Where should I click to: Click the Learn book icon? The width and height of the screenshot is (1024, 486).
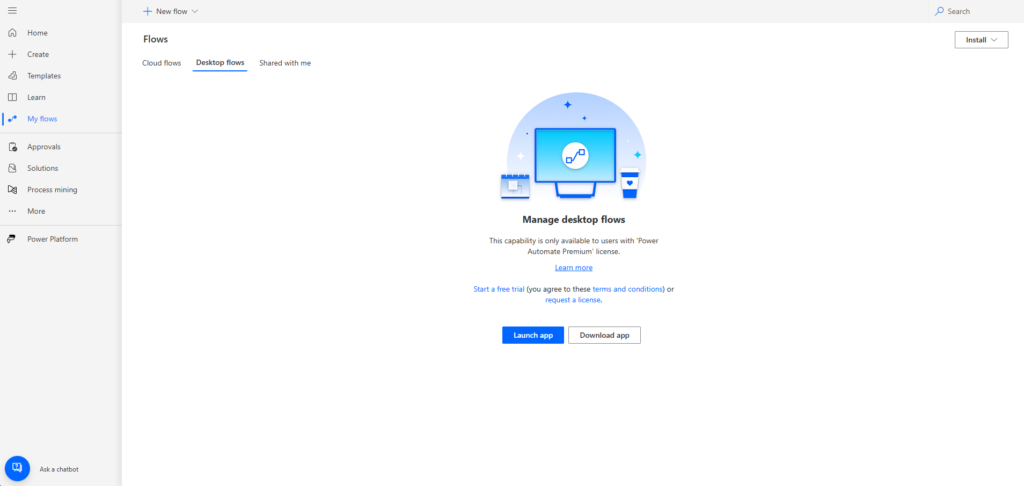[12, 97]
